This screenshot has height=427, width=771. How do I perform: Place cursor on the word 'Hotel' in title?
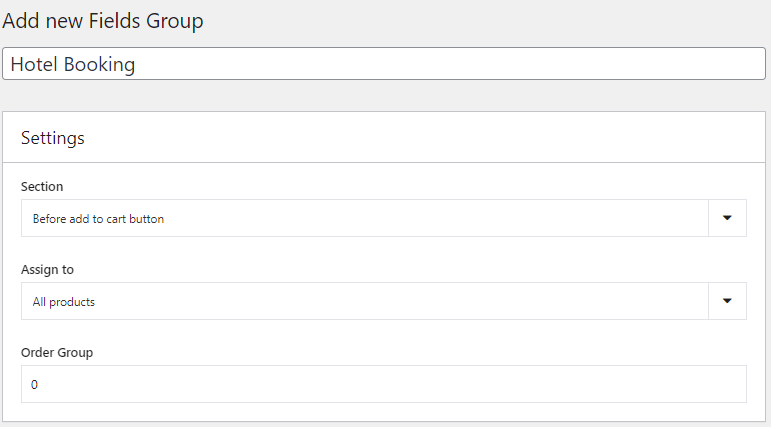tap(34, 64)
